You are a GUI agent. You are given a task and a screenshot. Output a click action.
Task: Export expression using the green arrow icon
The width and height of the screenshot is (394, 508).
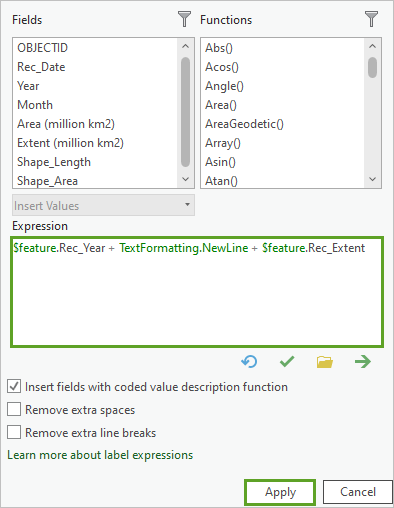(x=363, y=362)
